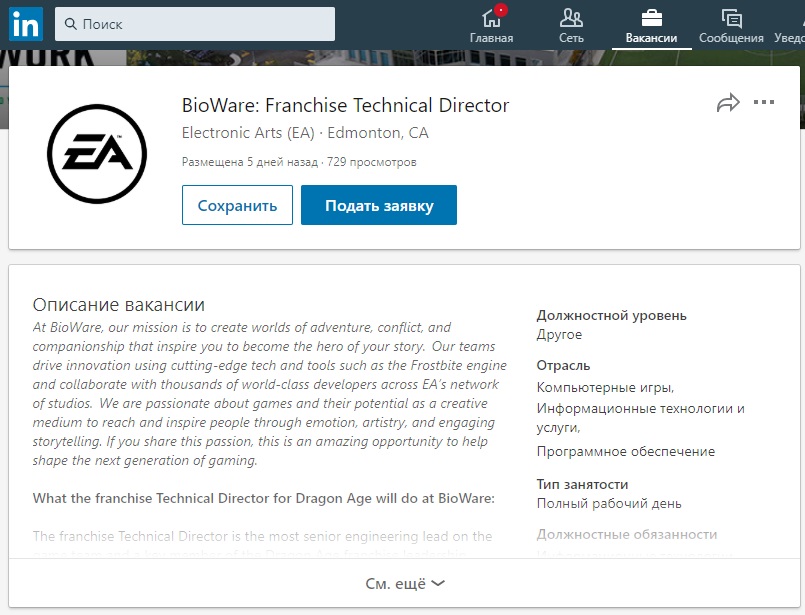This screenshot has height=615, width=805.
Task: Click the red notification badge on Главная
Action: tap(501, 11)
